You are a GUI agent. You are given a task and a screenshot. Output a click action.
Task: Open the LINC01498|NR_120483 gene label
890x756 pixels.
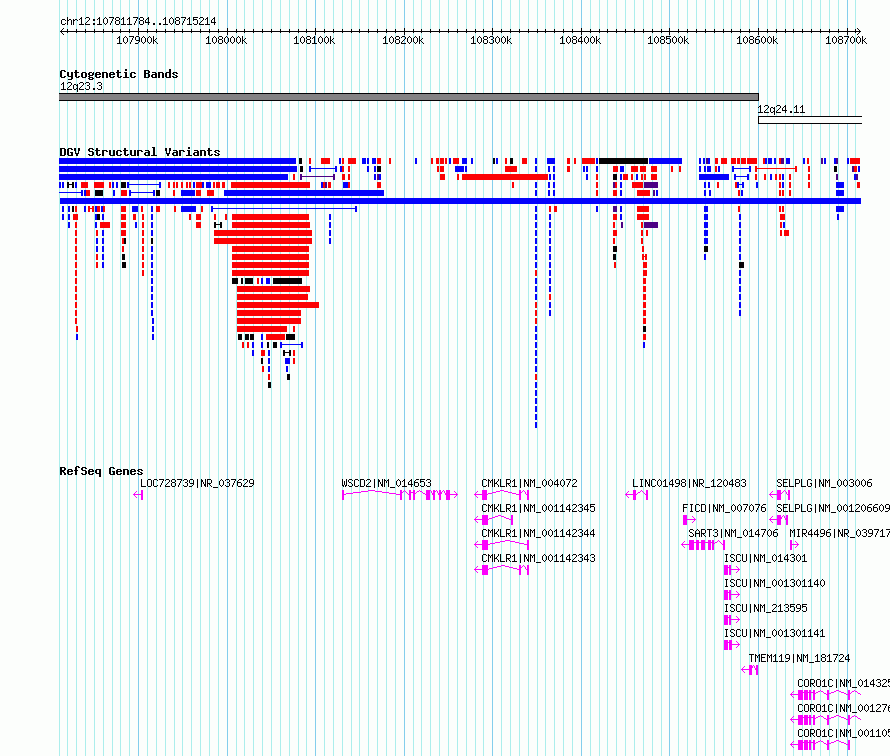coord(690,483)
